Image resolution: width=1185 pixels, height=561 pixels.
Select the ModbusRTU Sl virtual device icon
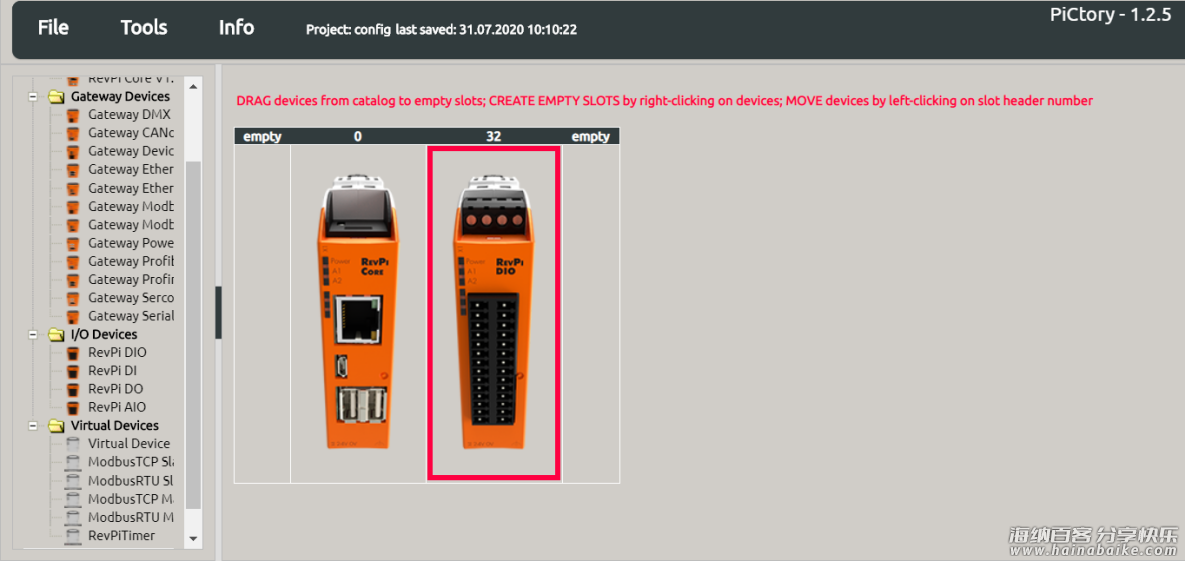point(73,481)
